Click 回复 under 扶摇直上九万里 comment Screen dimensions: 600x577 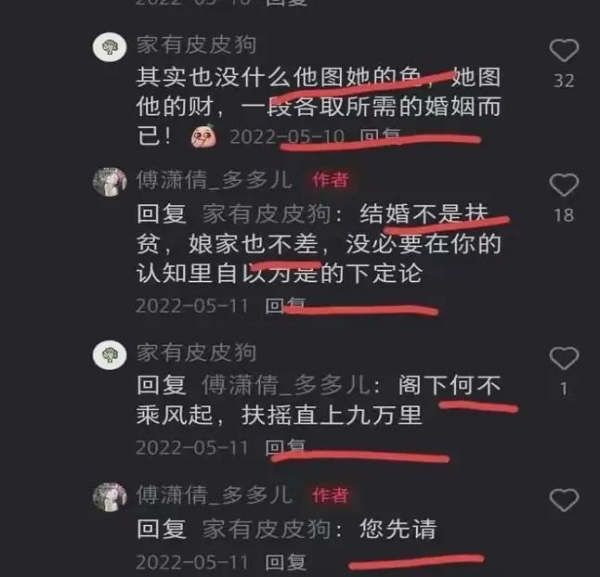point(286,447)
